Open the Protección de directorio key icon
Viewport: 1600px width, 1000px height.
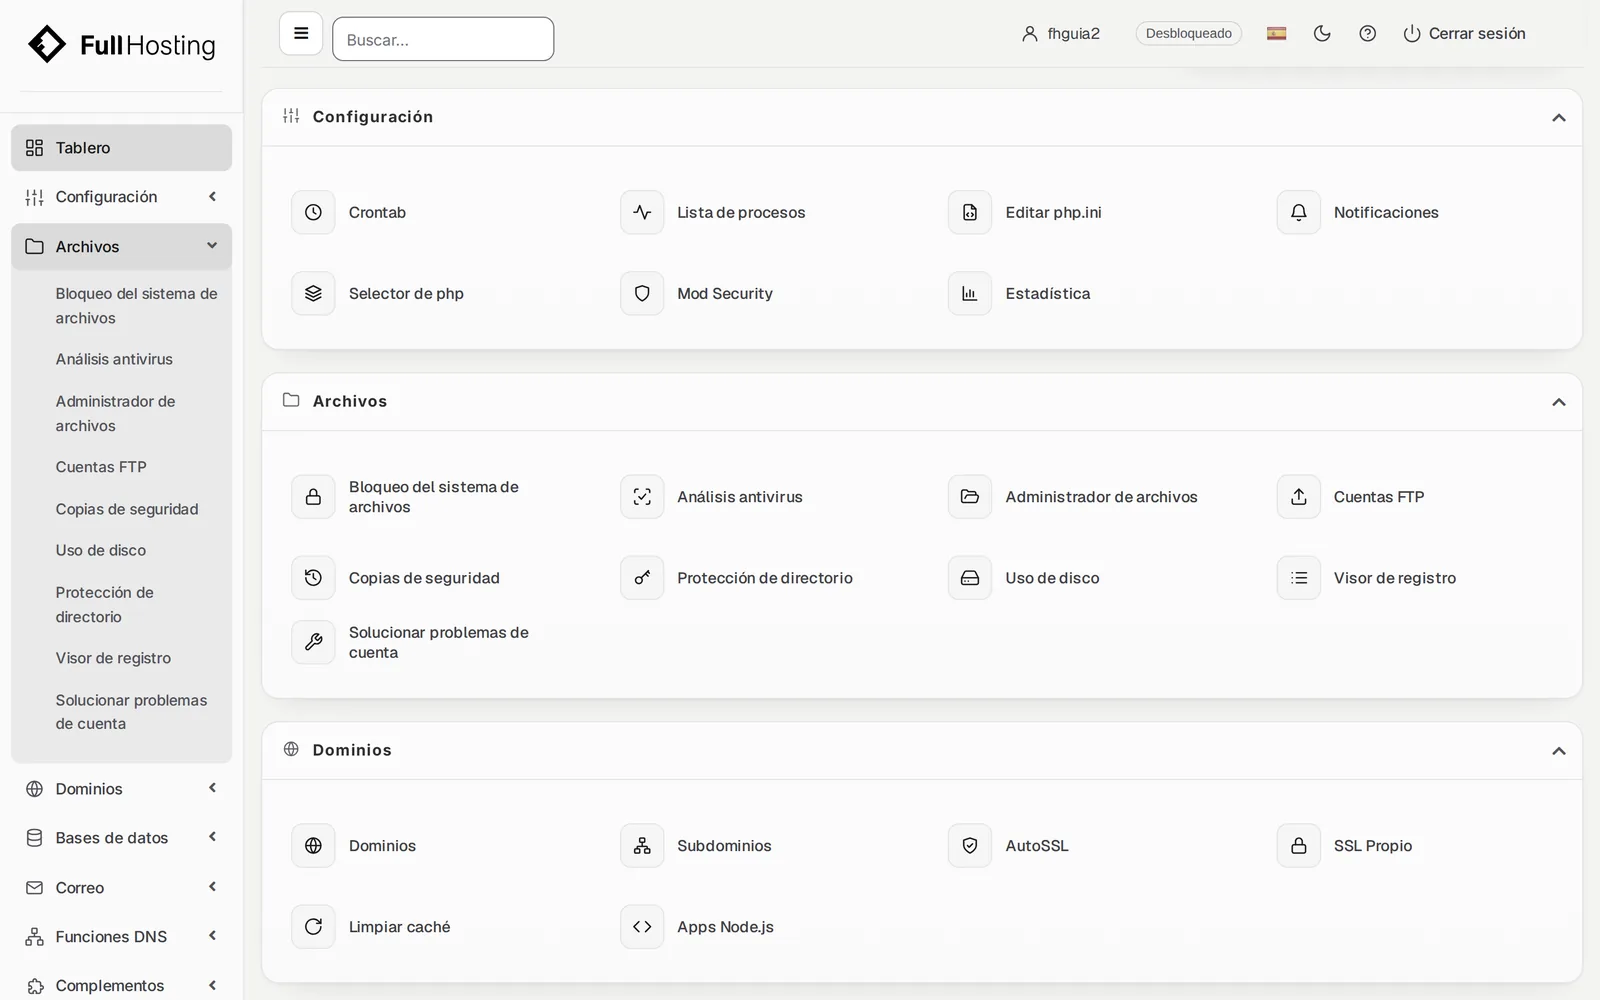click(642, 578)
